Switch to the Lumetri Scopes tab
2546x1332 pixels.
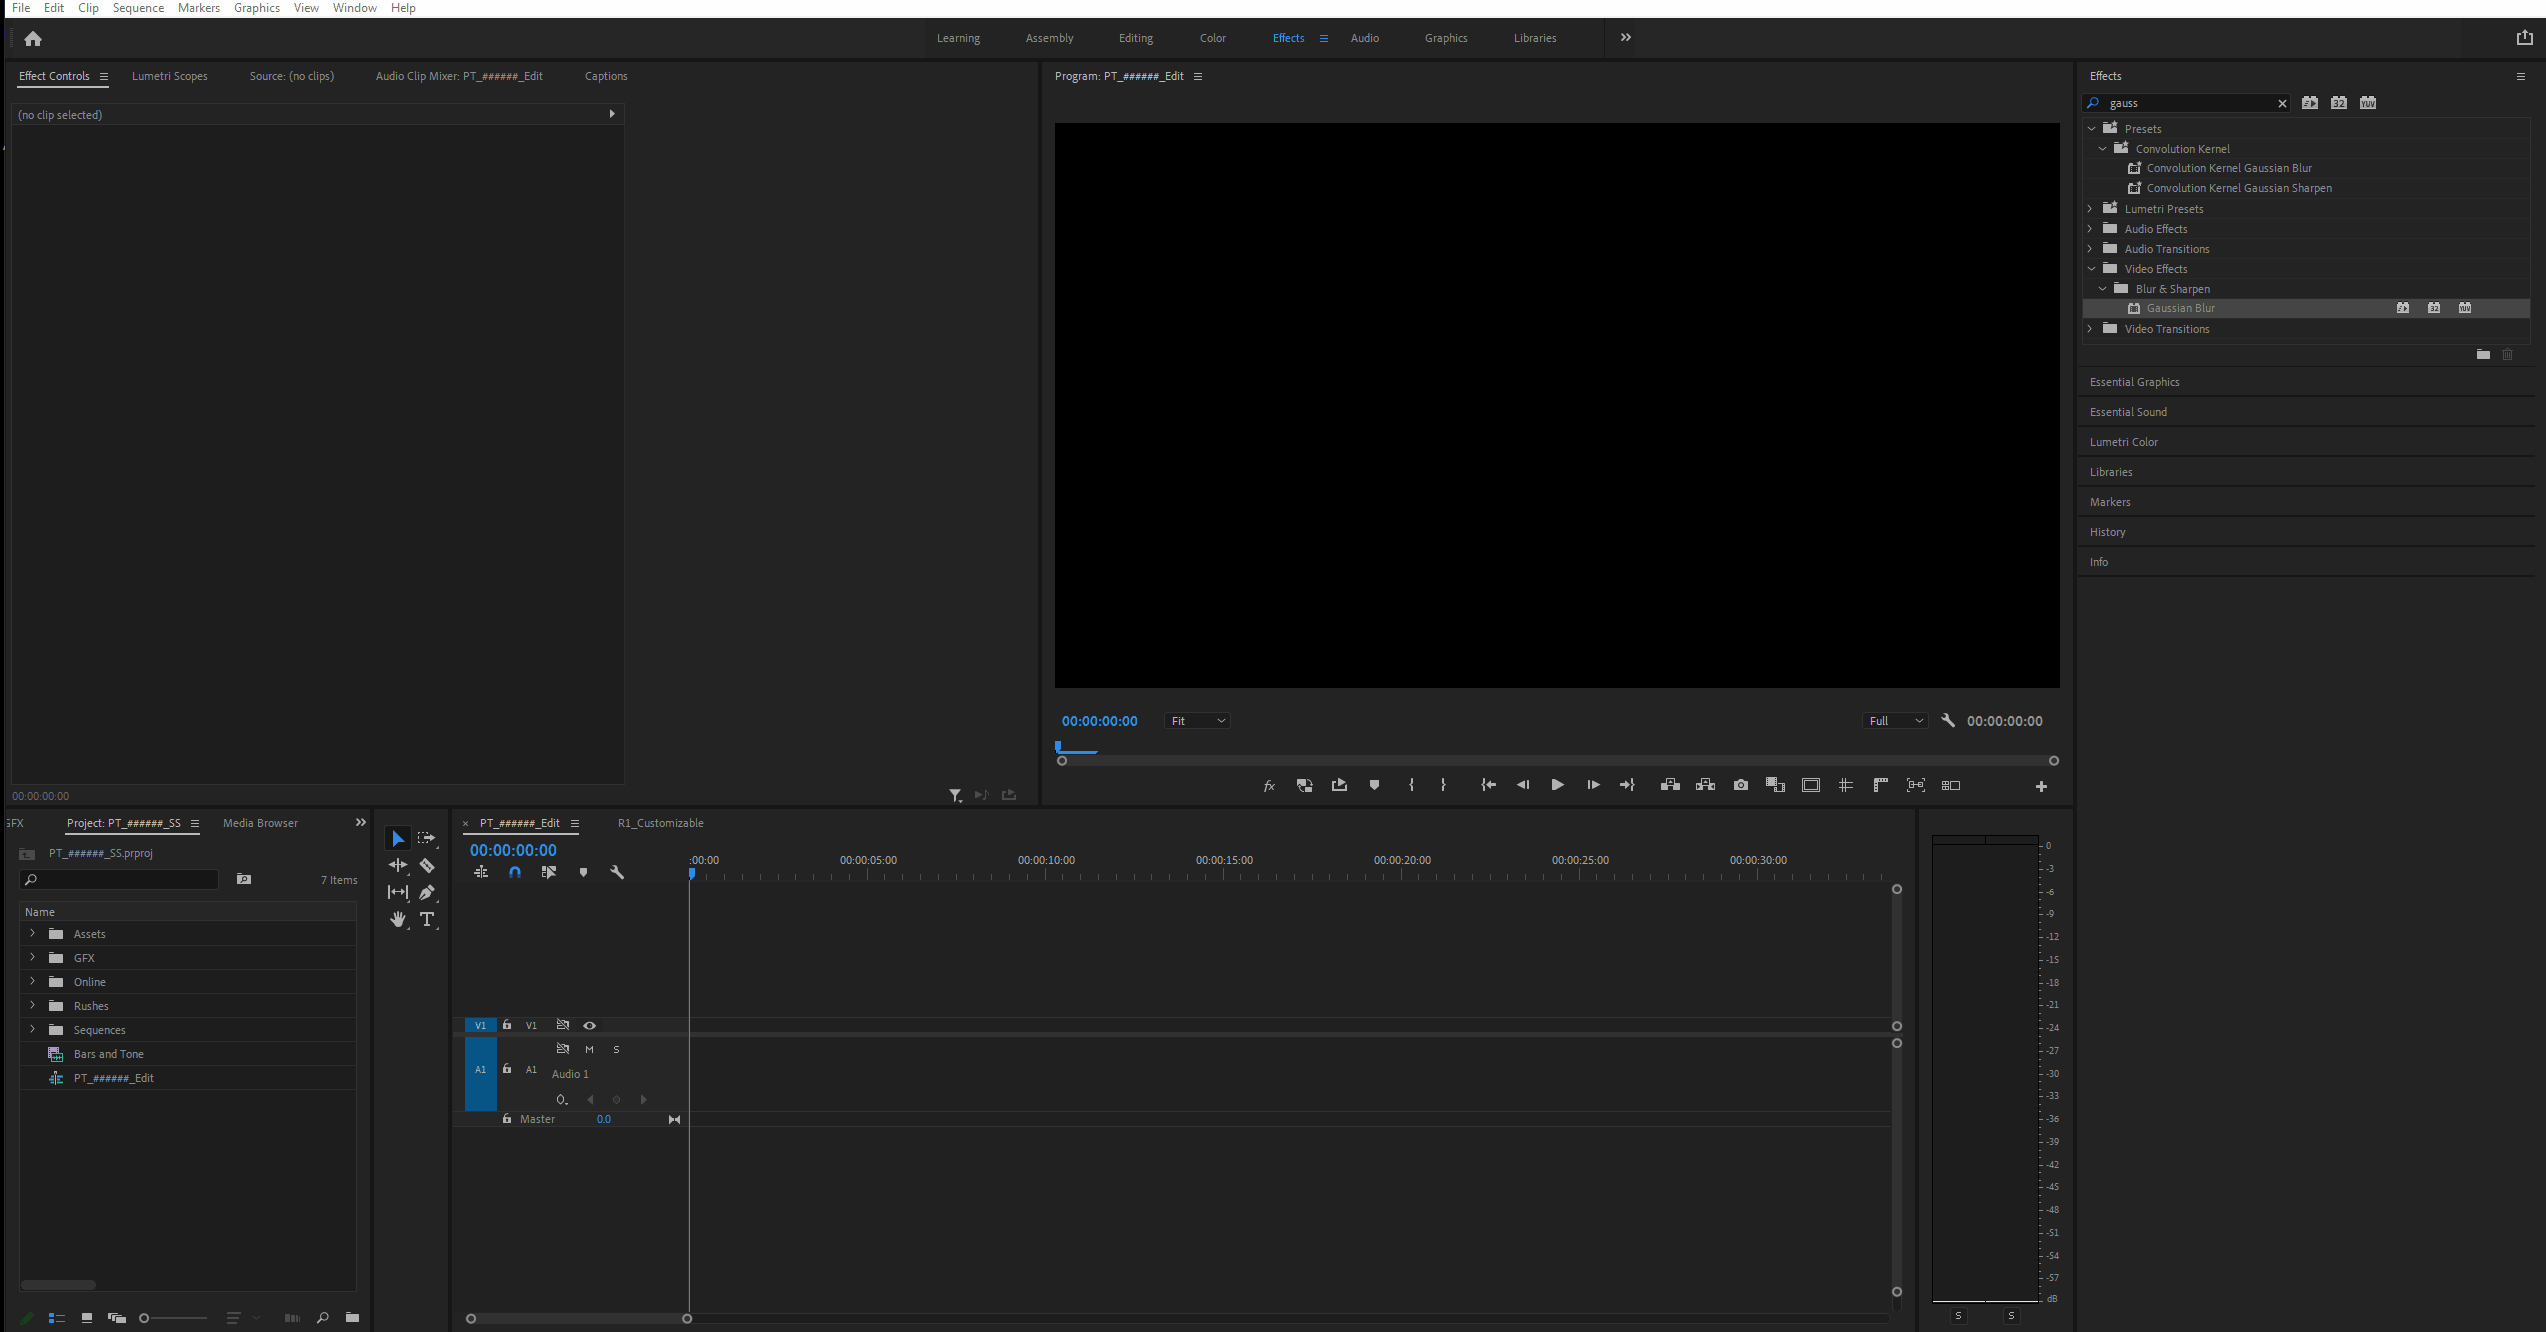(169, 76)
